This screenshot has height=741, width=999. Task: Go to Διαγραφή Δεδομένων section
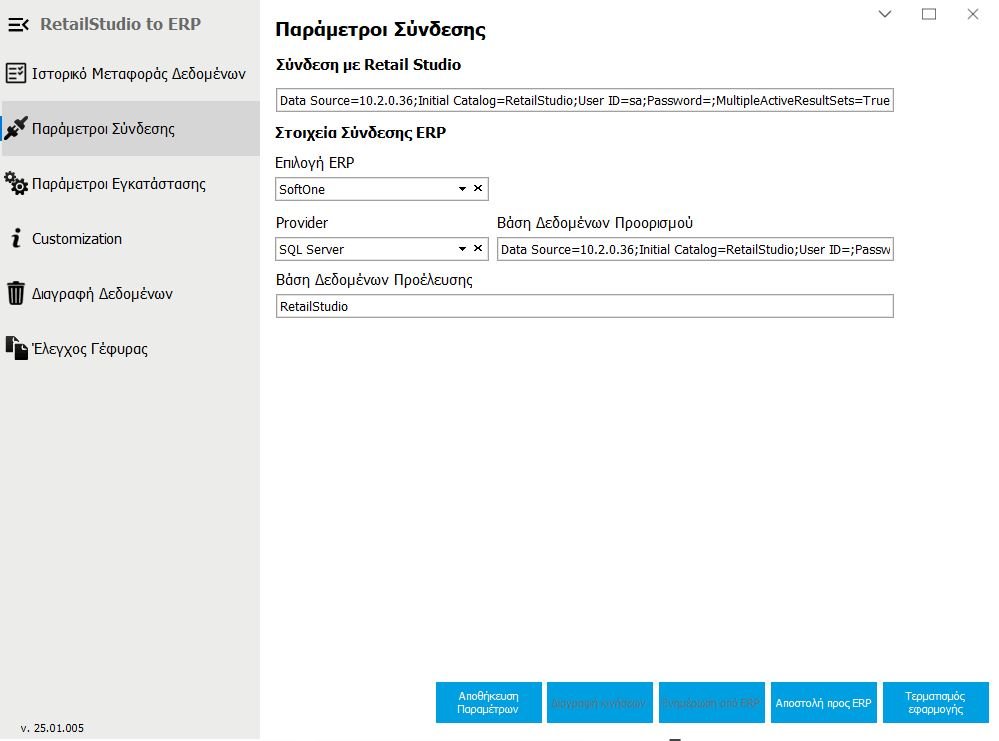pyautogui.click(x=102, y=294)
